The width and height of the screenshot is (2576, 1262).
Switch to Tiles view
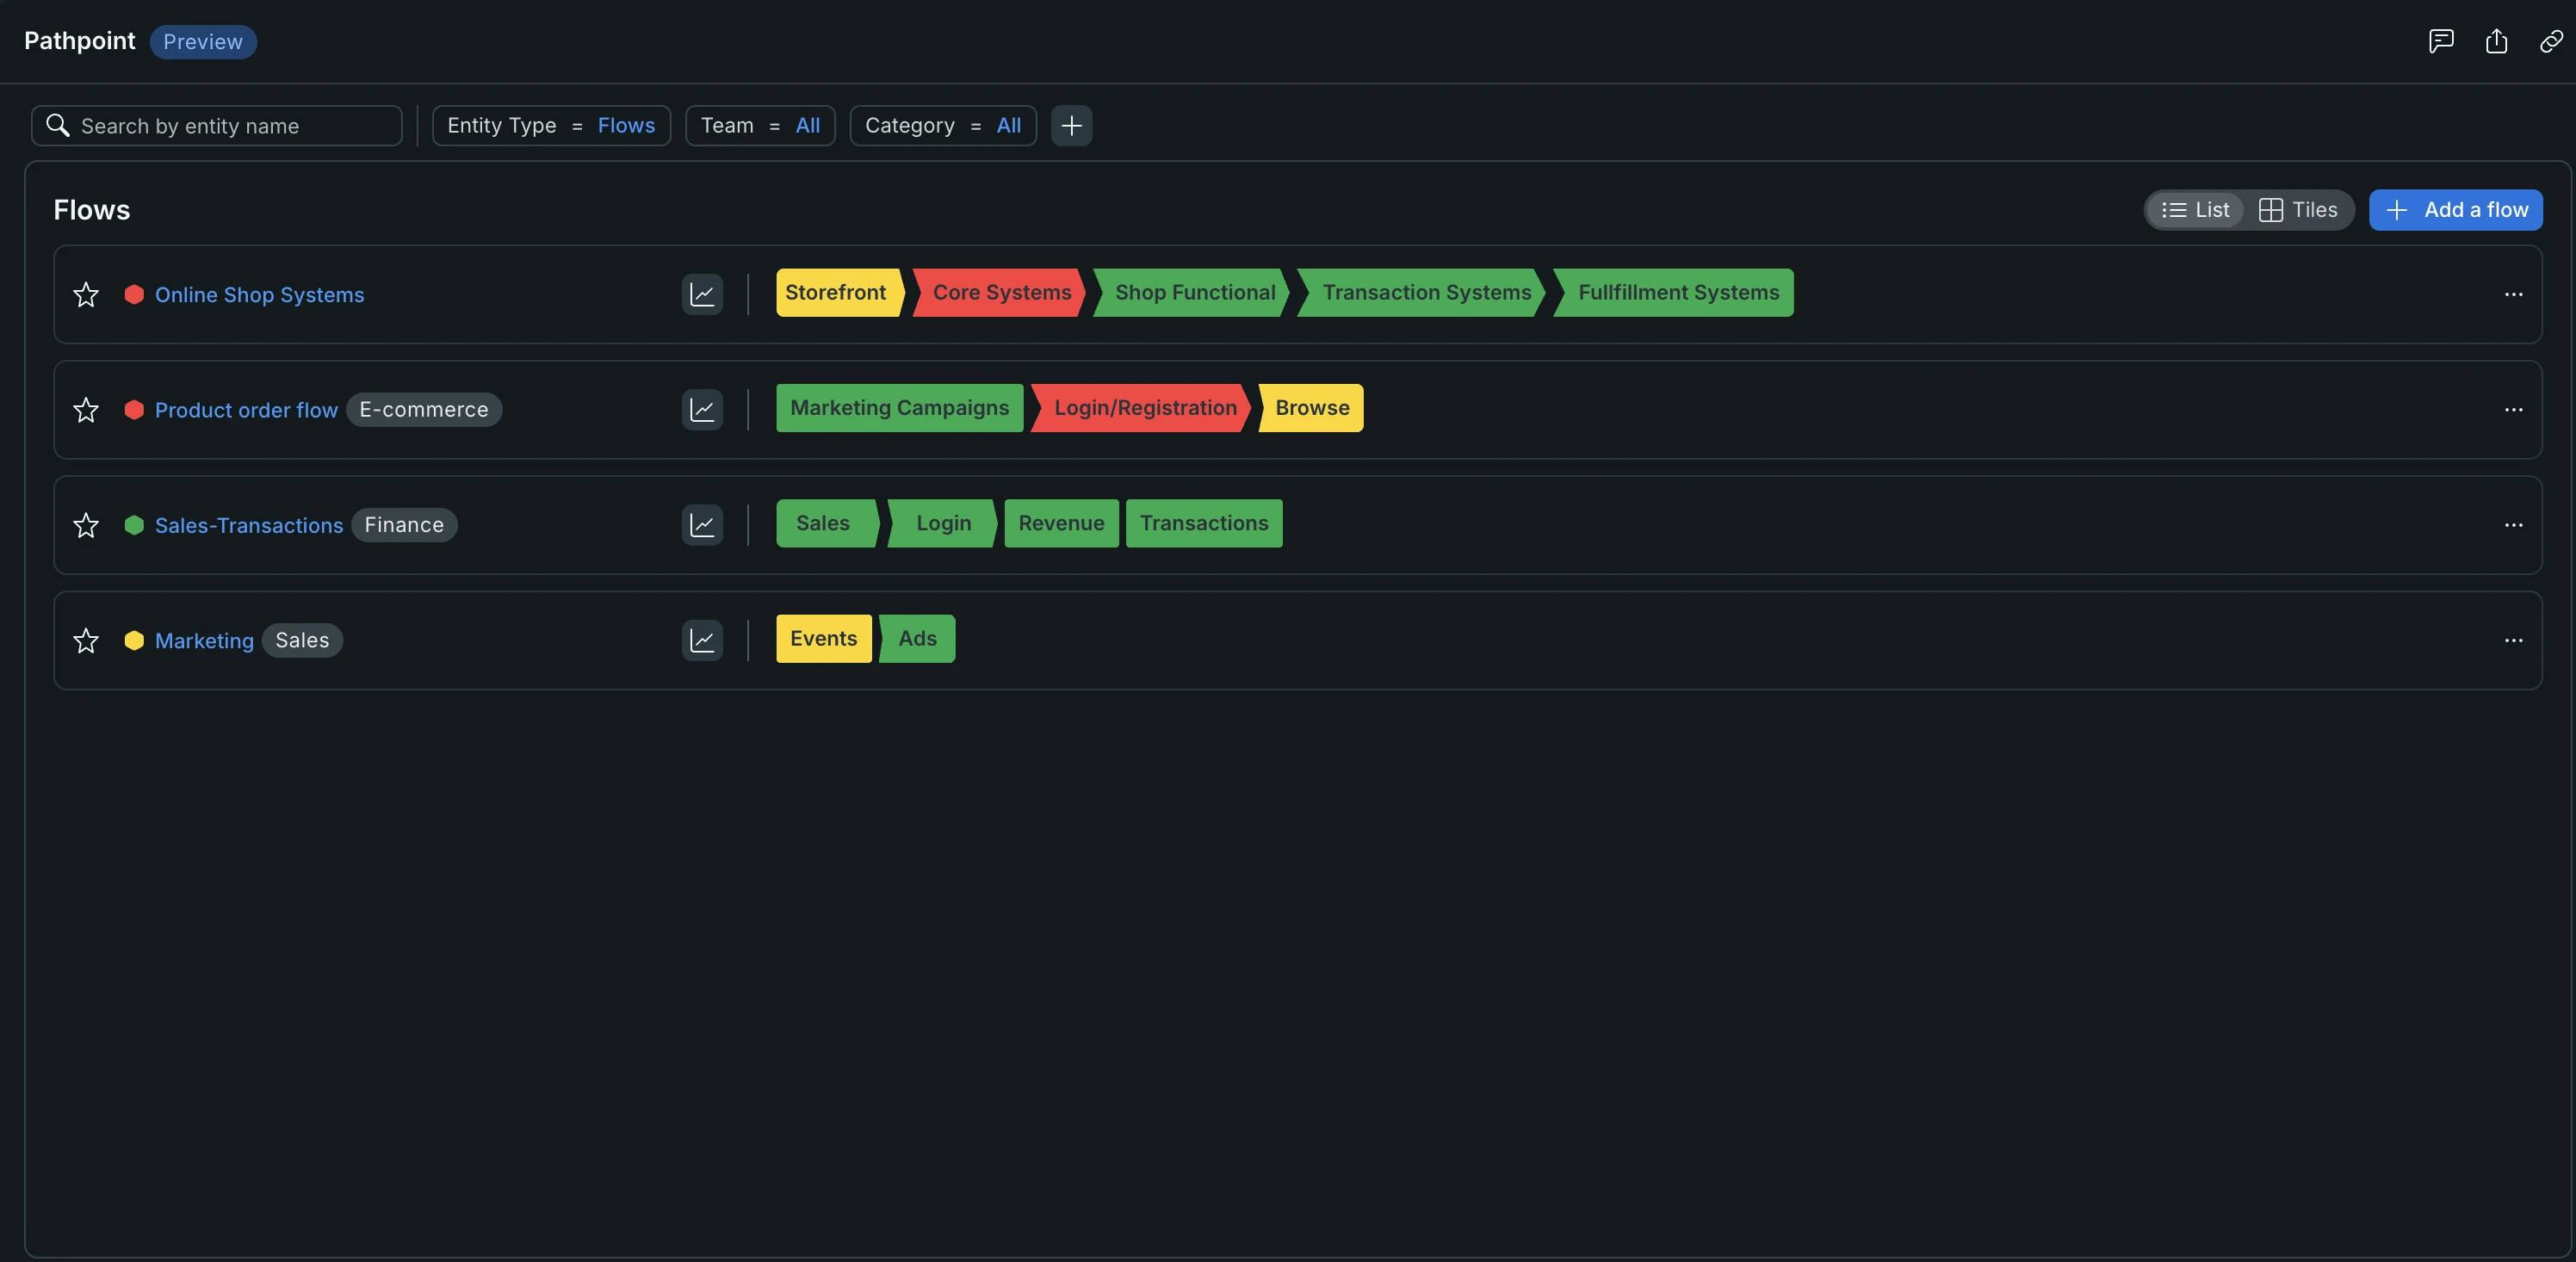pyautogui.click(x=2298, y=210)
